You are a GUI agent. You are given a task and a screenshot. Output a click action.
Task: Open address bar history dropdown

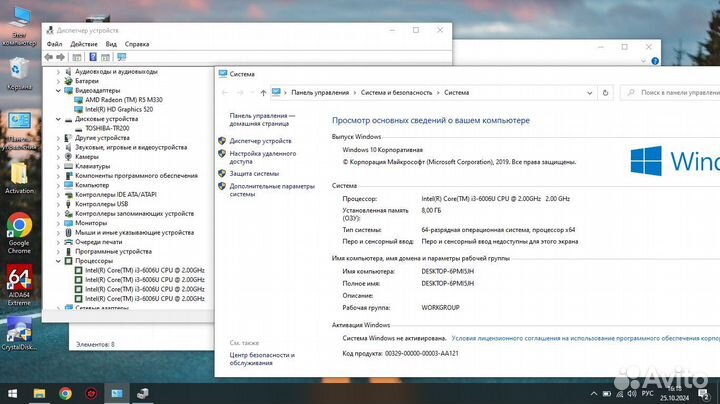click(590, 93)
